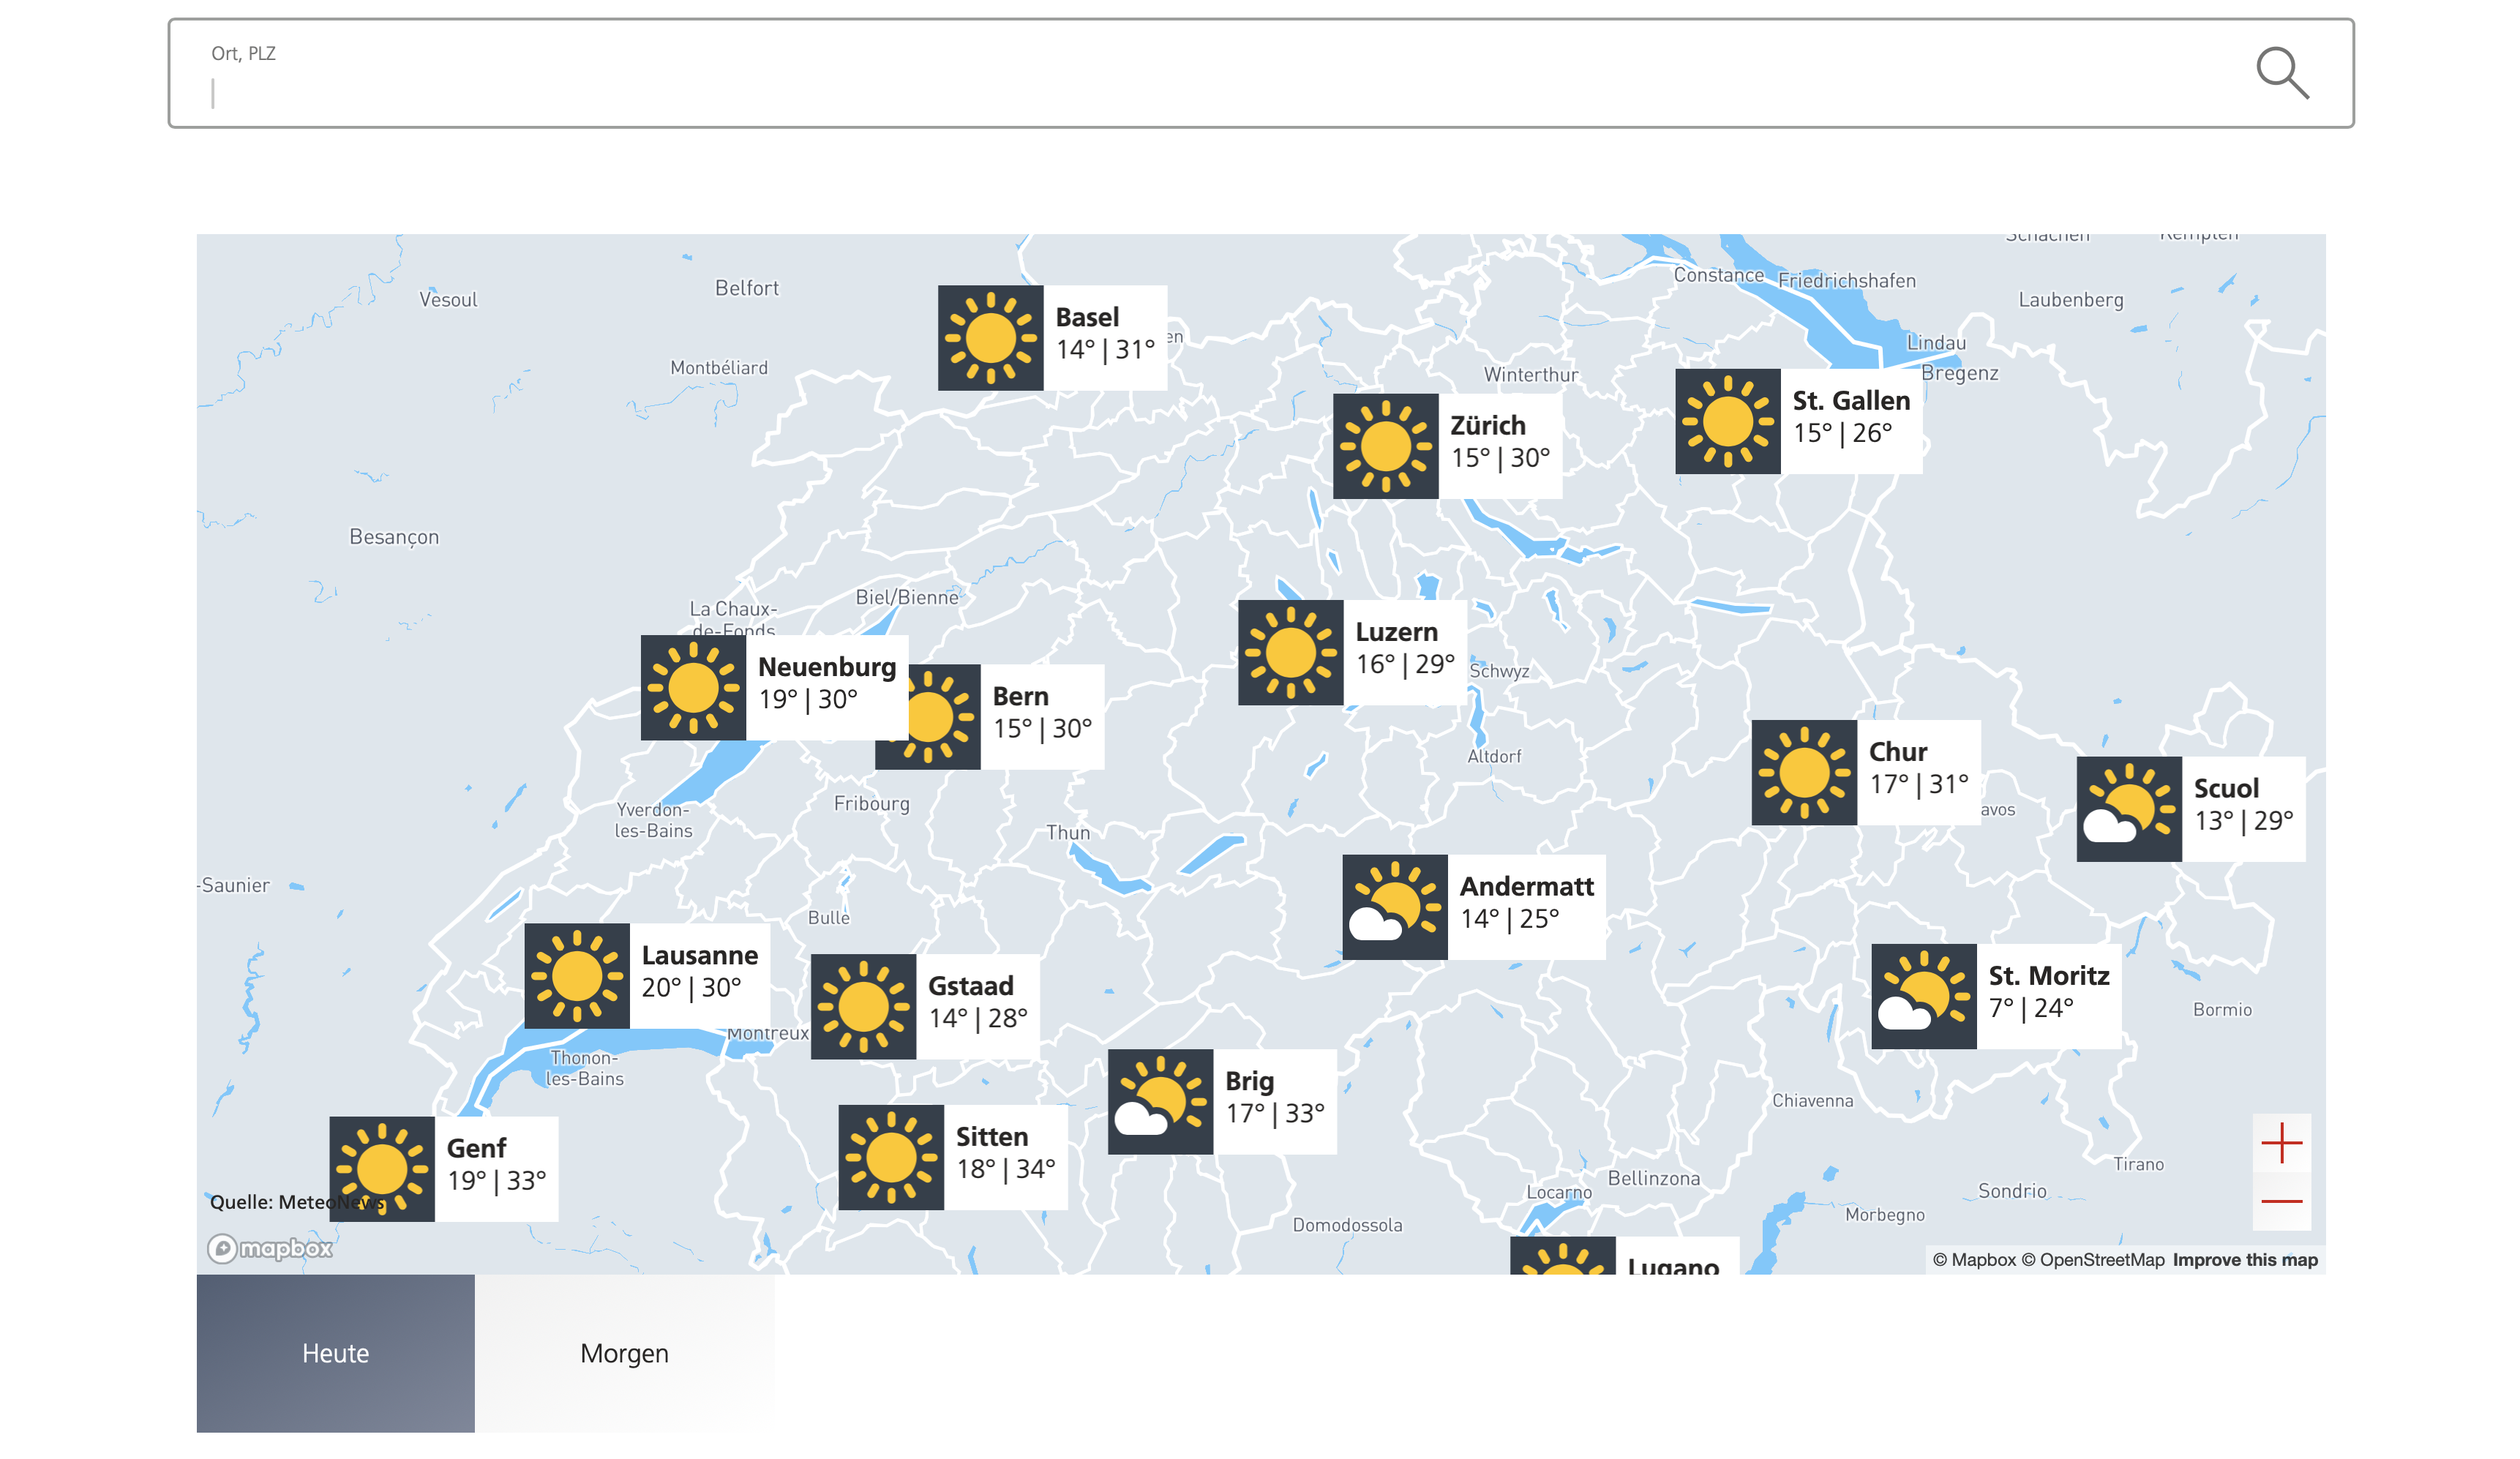Zoom in with the red plus button
The width and height of the screenshot is (2520, 1459).
tap(2281, 1143)
